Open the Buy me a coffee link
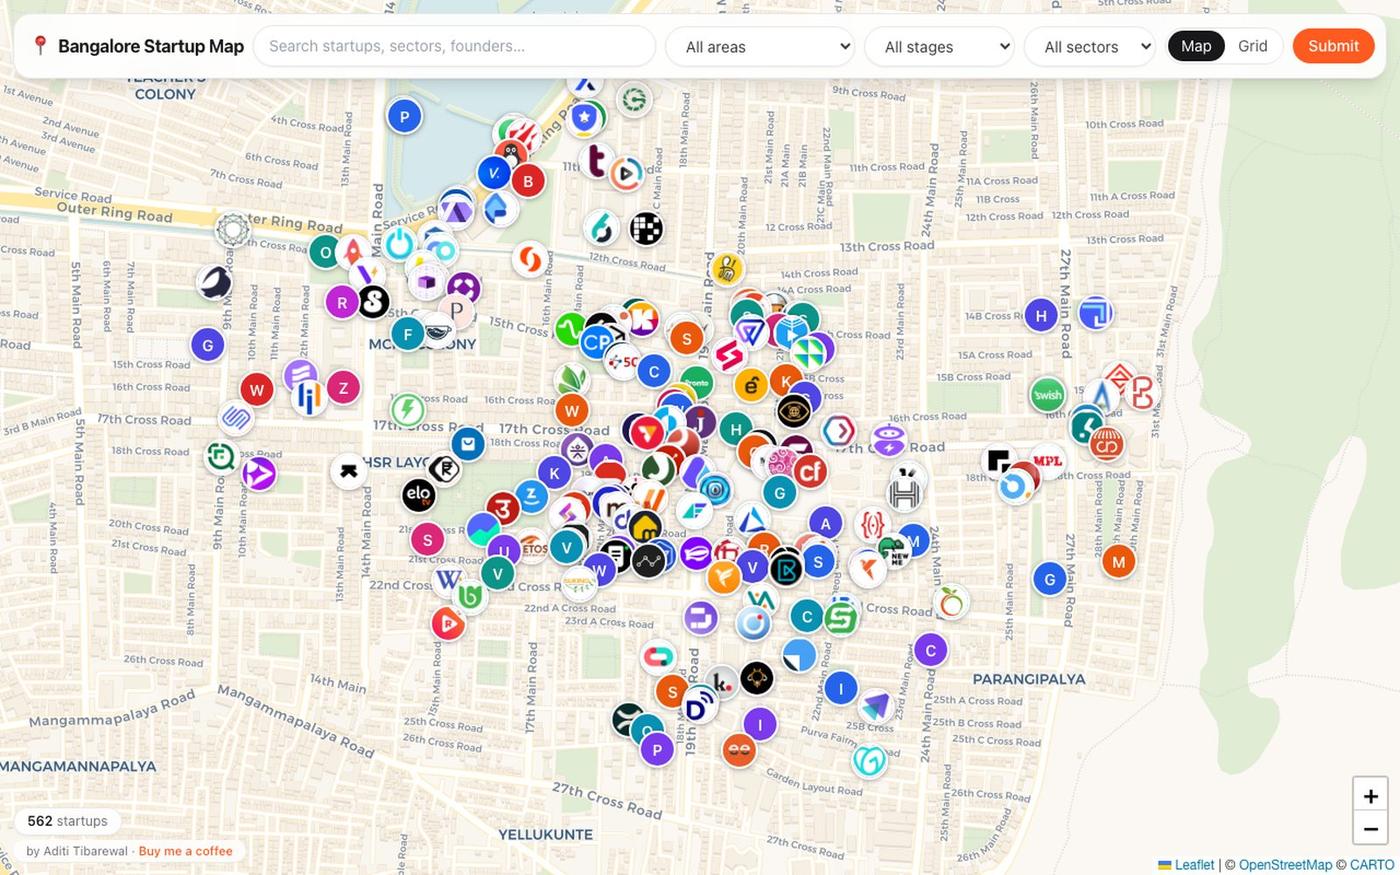 [x=186, y=851]
